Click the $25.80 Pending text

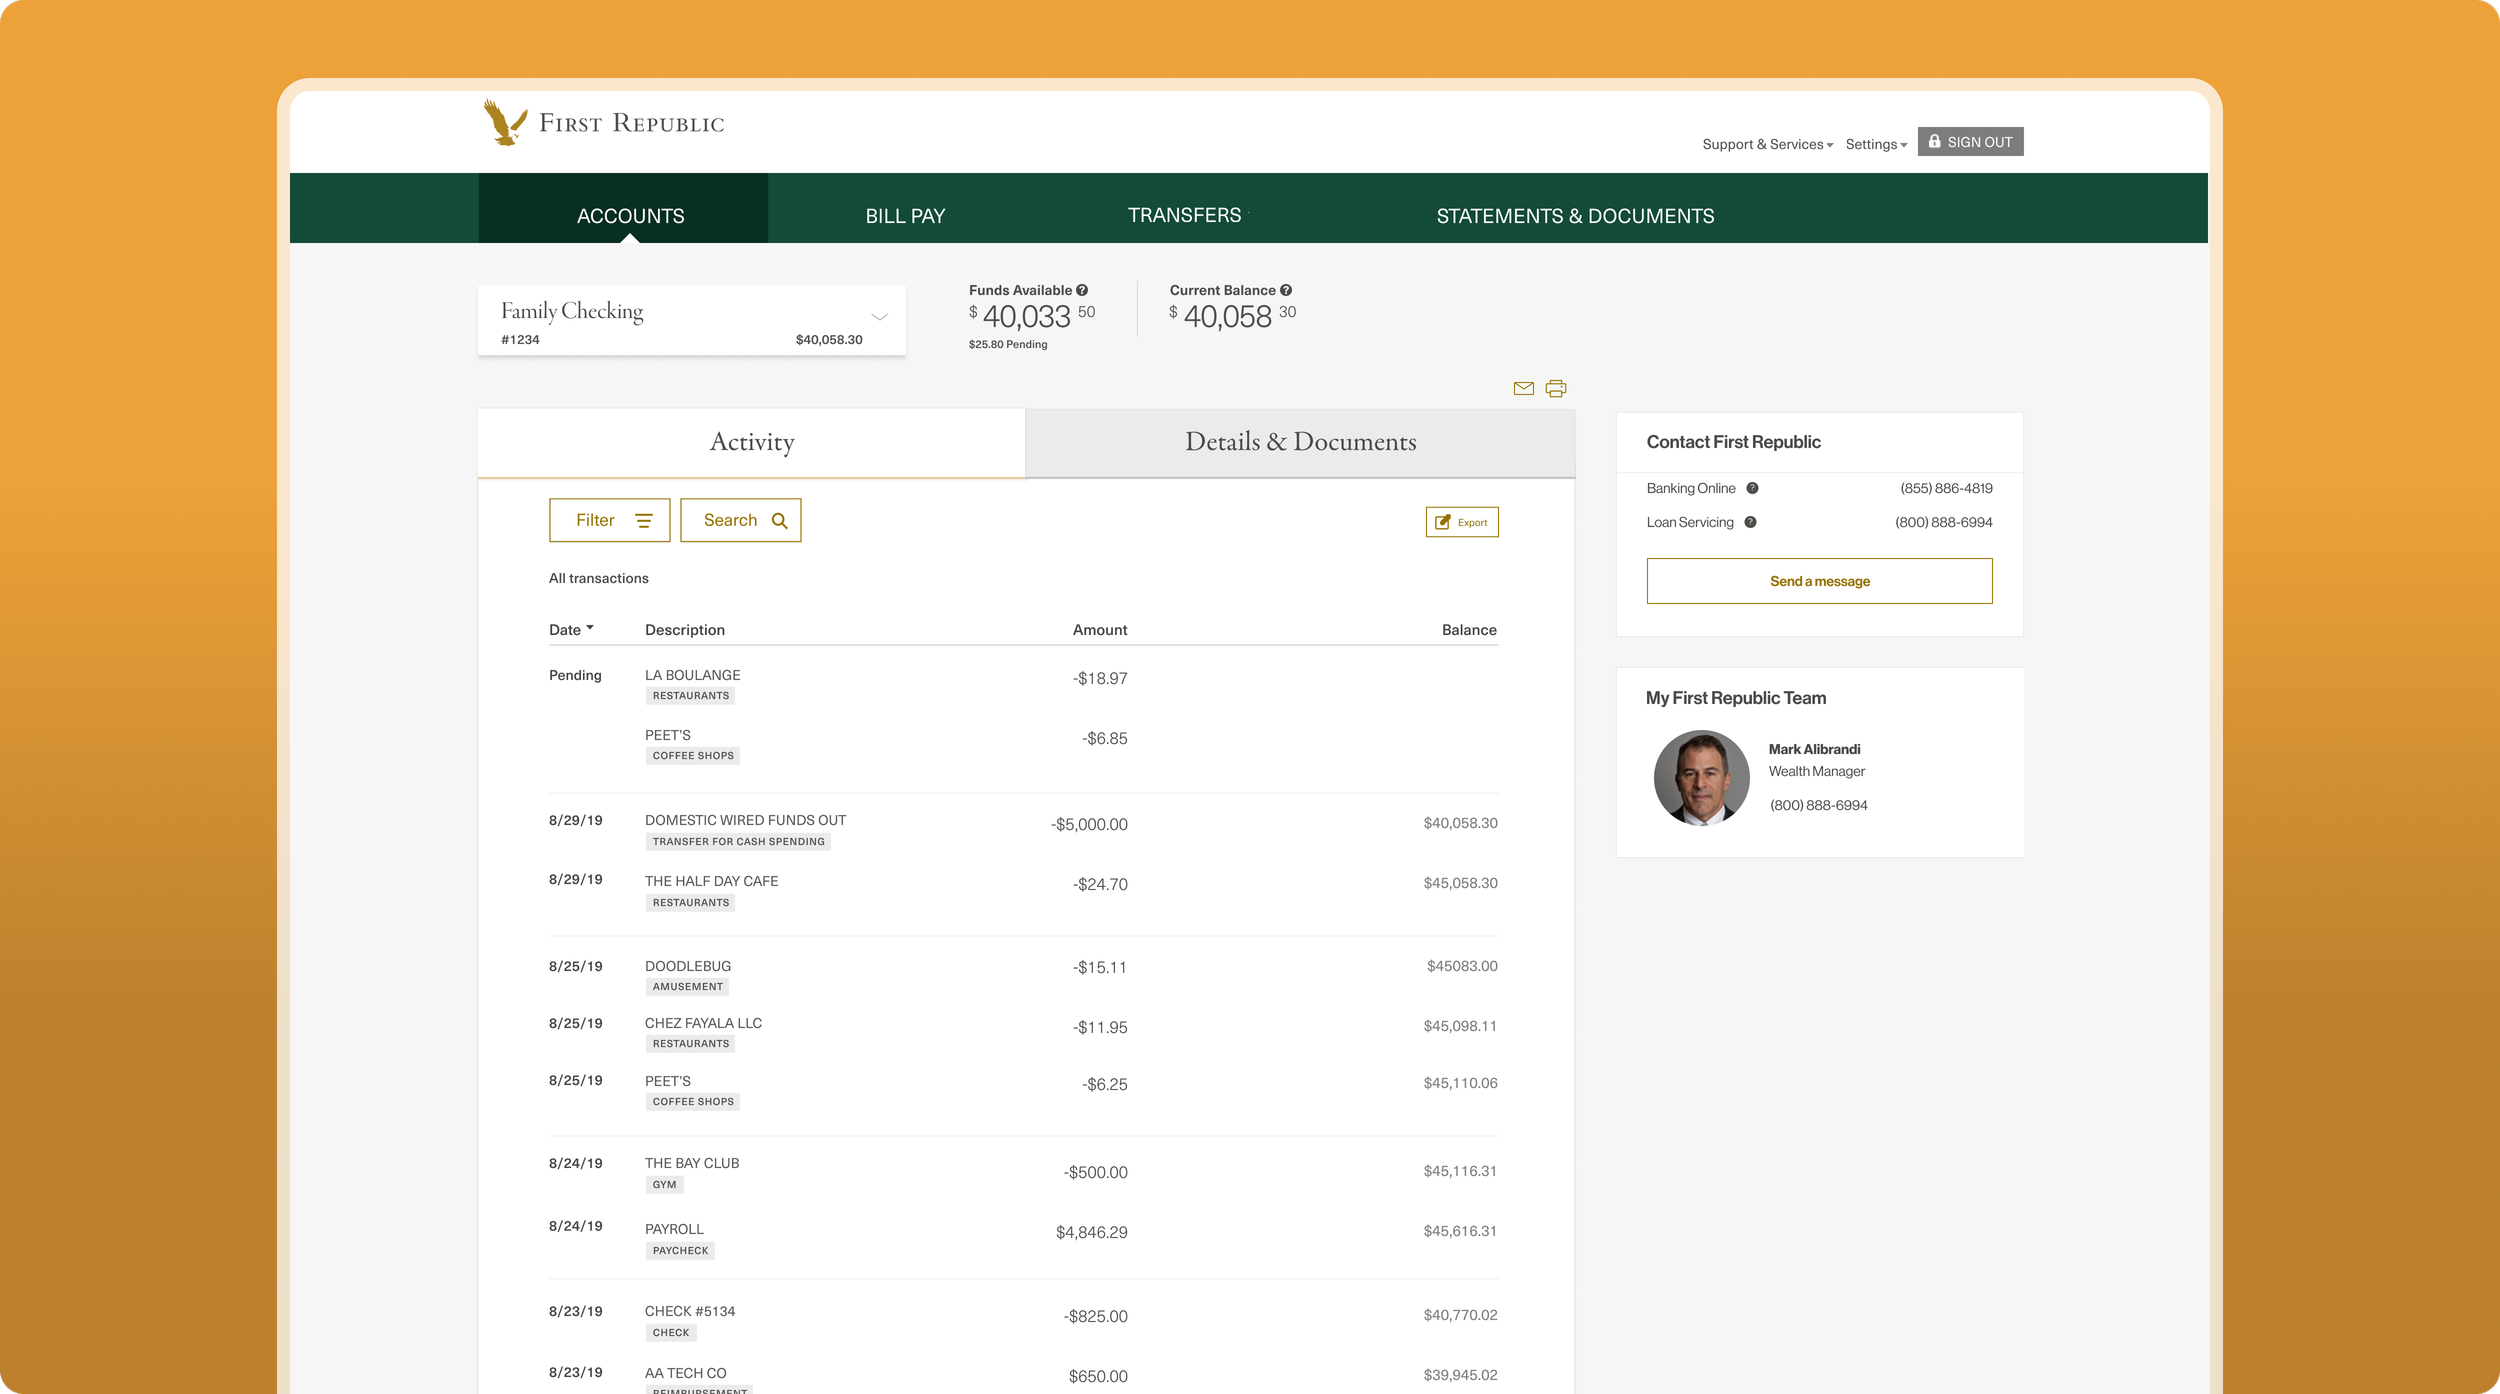click(1008, 345)
